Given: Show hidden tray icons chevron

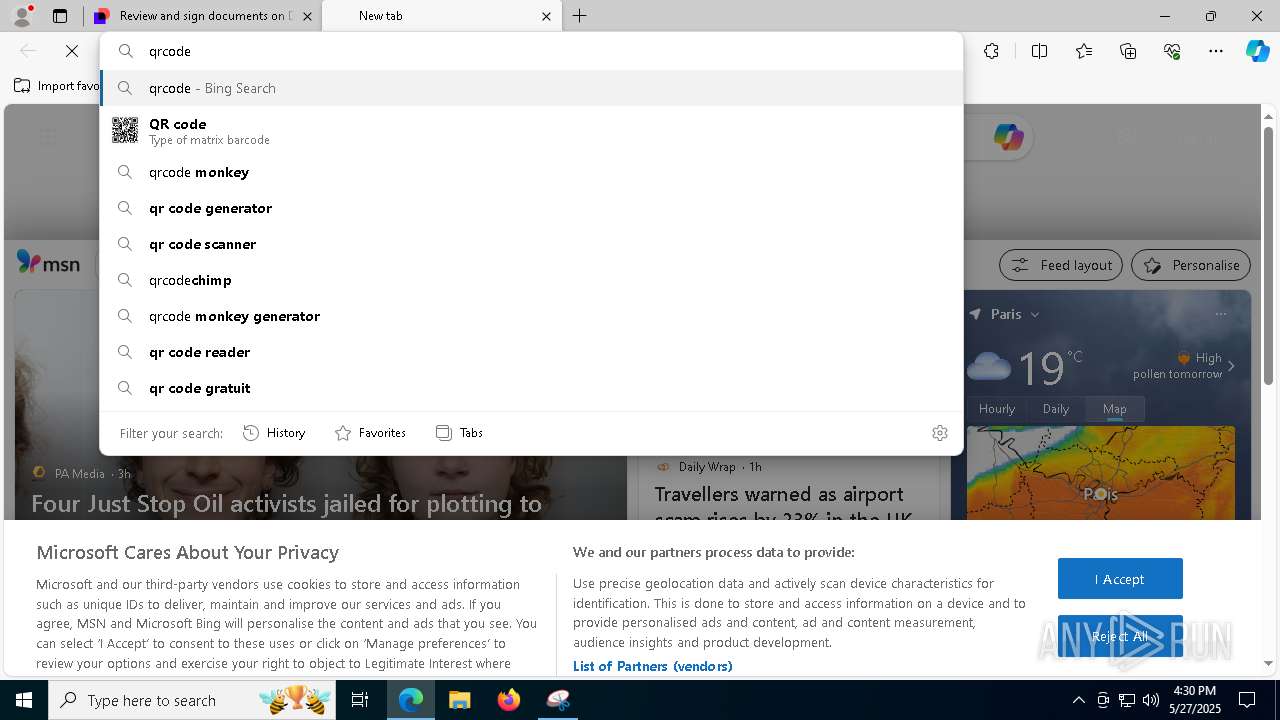Looking at the screenshot, I should click(x=1078, y=700).
